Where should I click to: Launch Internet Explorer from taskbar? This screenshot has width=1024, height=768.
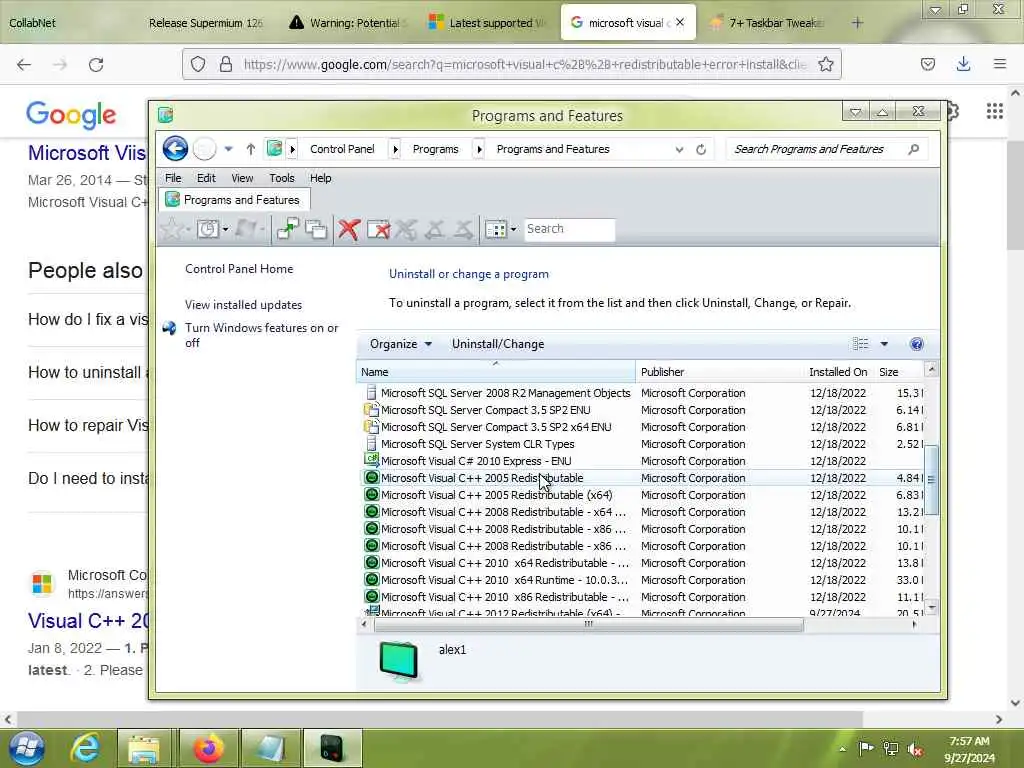86,748
